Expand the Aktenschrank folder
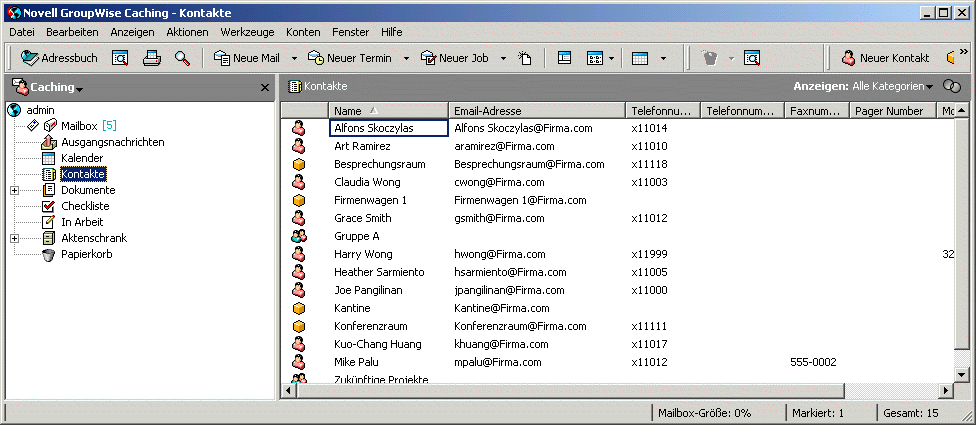This screenshot has height=425, width=976. tap(14, 238)
